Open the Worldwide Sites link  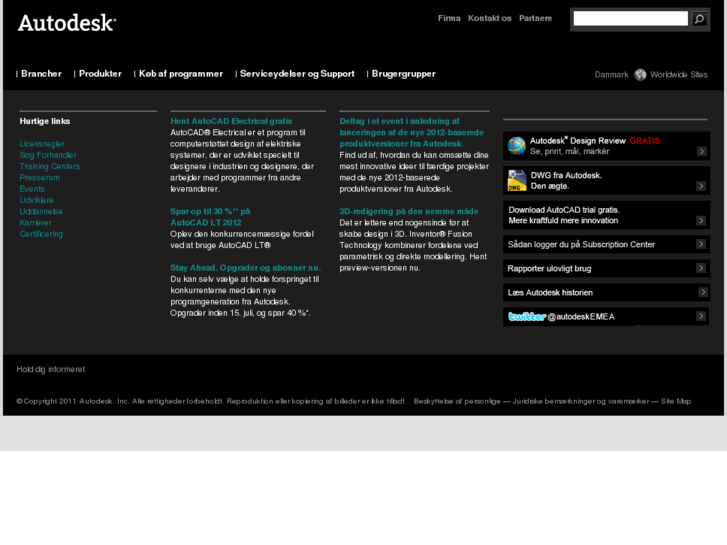pos(679,75)
